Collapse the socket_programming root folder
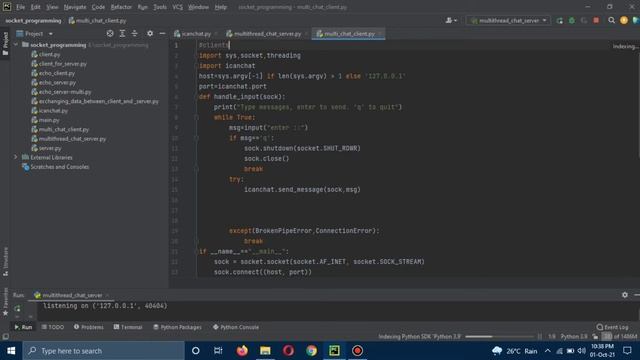The height and width of the screenshot is (360, 640). tap(16, 44)
